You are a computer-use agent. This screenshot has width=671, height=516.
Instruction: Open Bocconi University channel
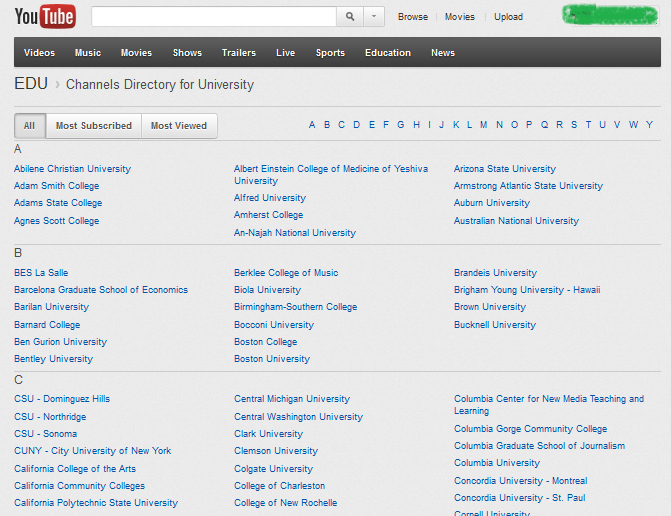[274, 325]
